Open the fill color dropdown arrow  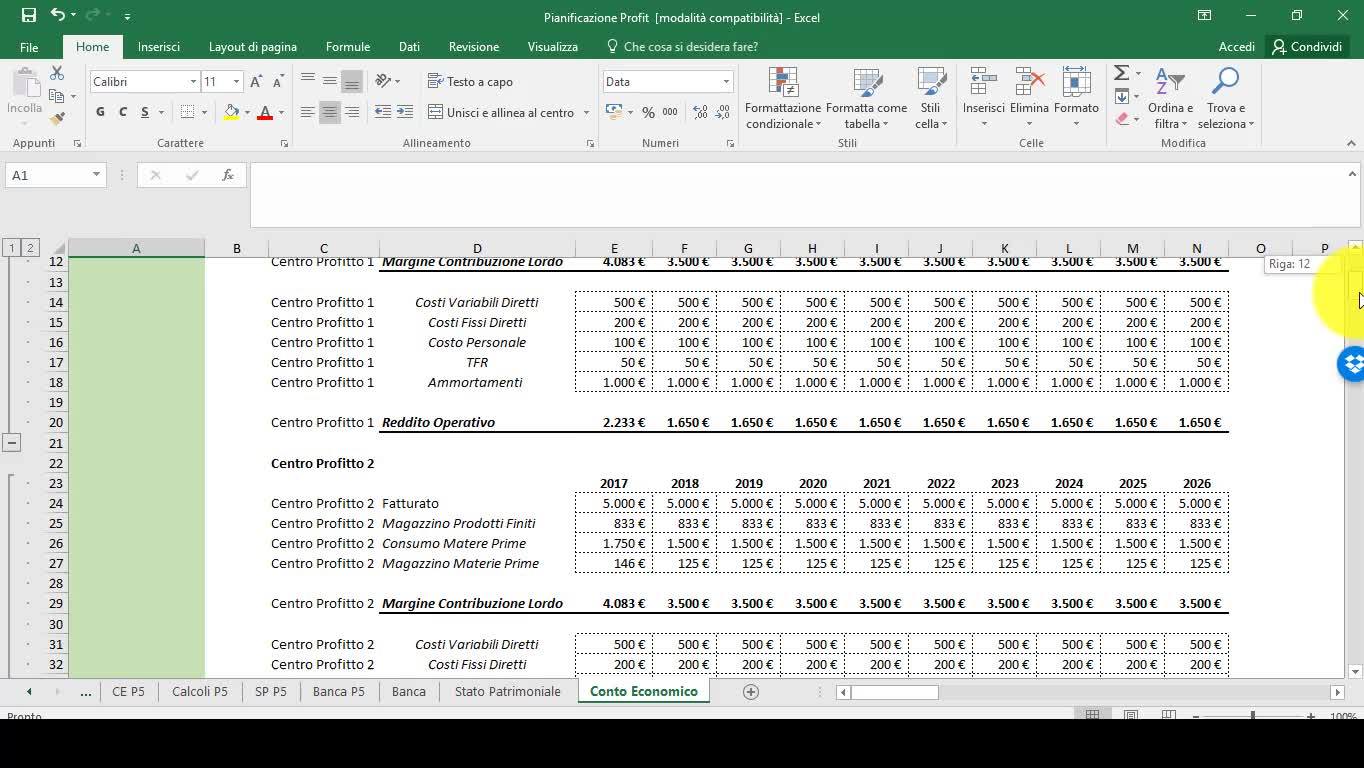click(x=247, y=112)
